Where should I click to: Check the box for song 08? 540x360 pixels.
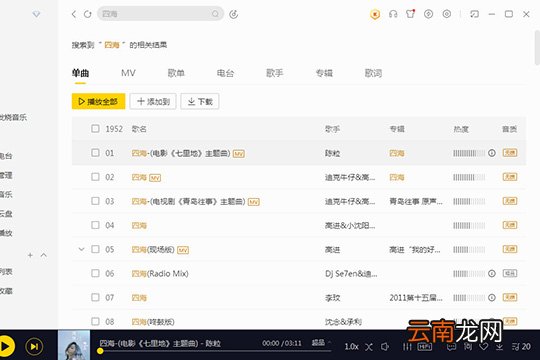click(x=95, y=321)
